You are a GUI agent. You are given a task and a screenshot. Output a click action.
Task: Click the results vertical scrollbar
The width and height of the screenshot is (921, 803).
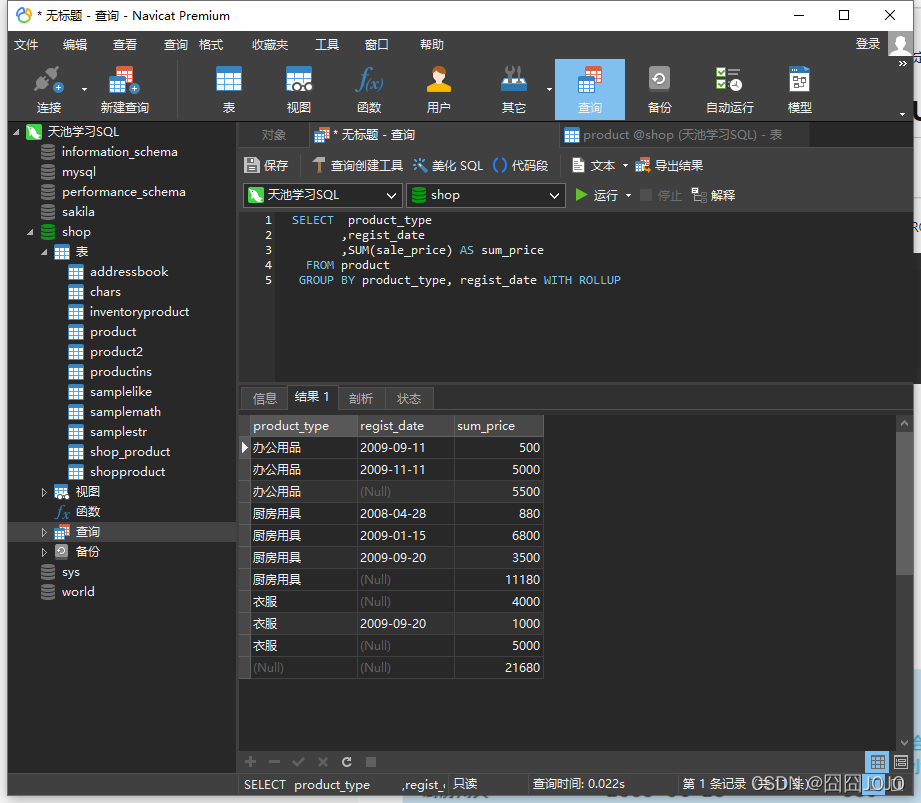point(904,502)
